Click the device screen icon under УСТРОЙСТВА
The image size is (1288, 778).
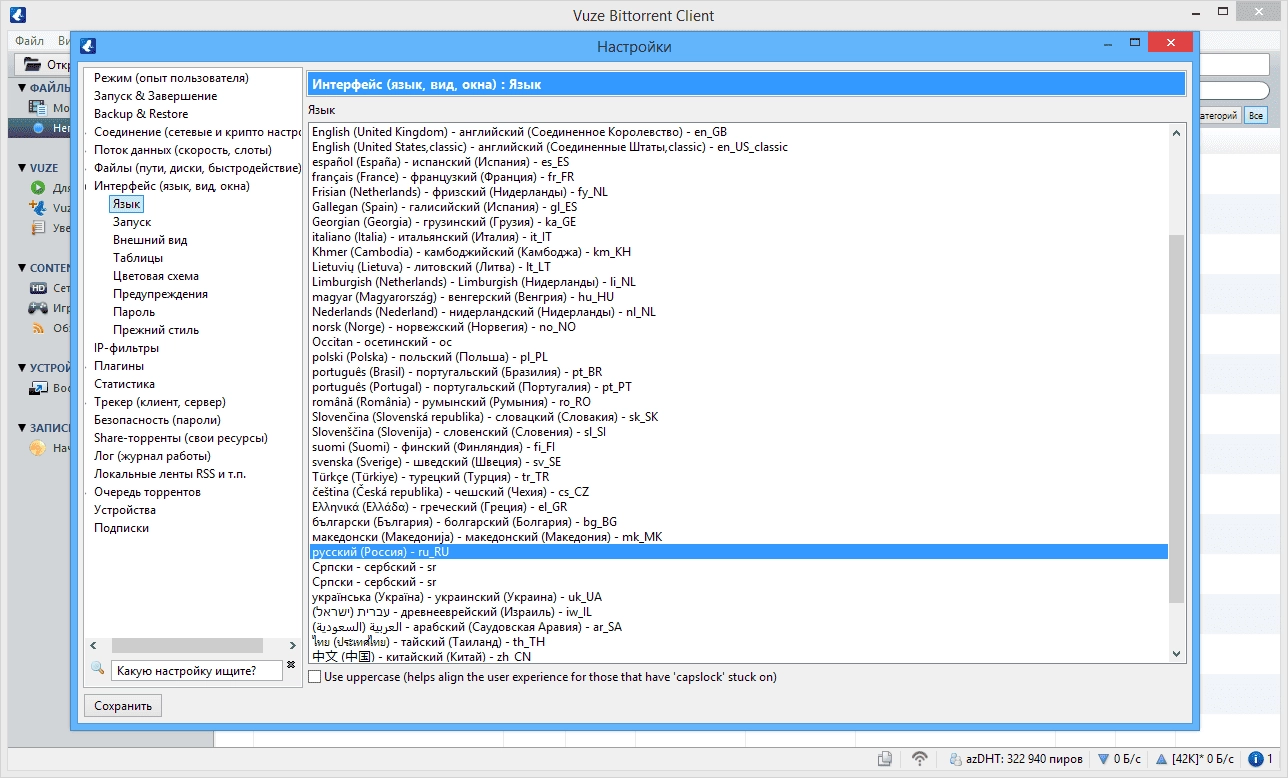38,388
